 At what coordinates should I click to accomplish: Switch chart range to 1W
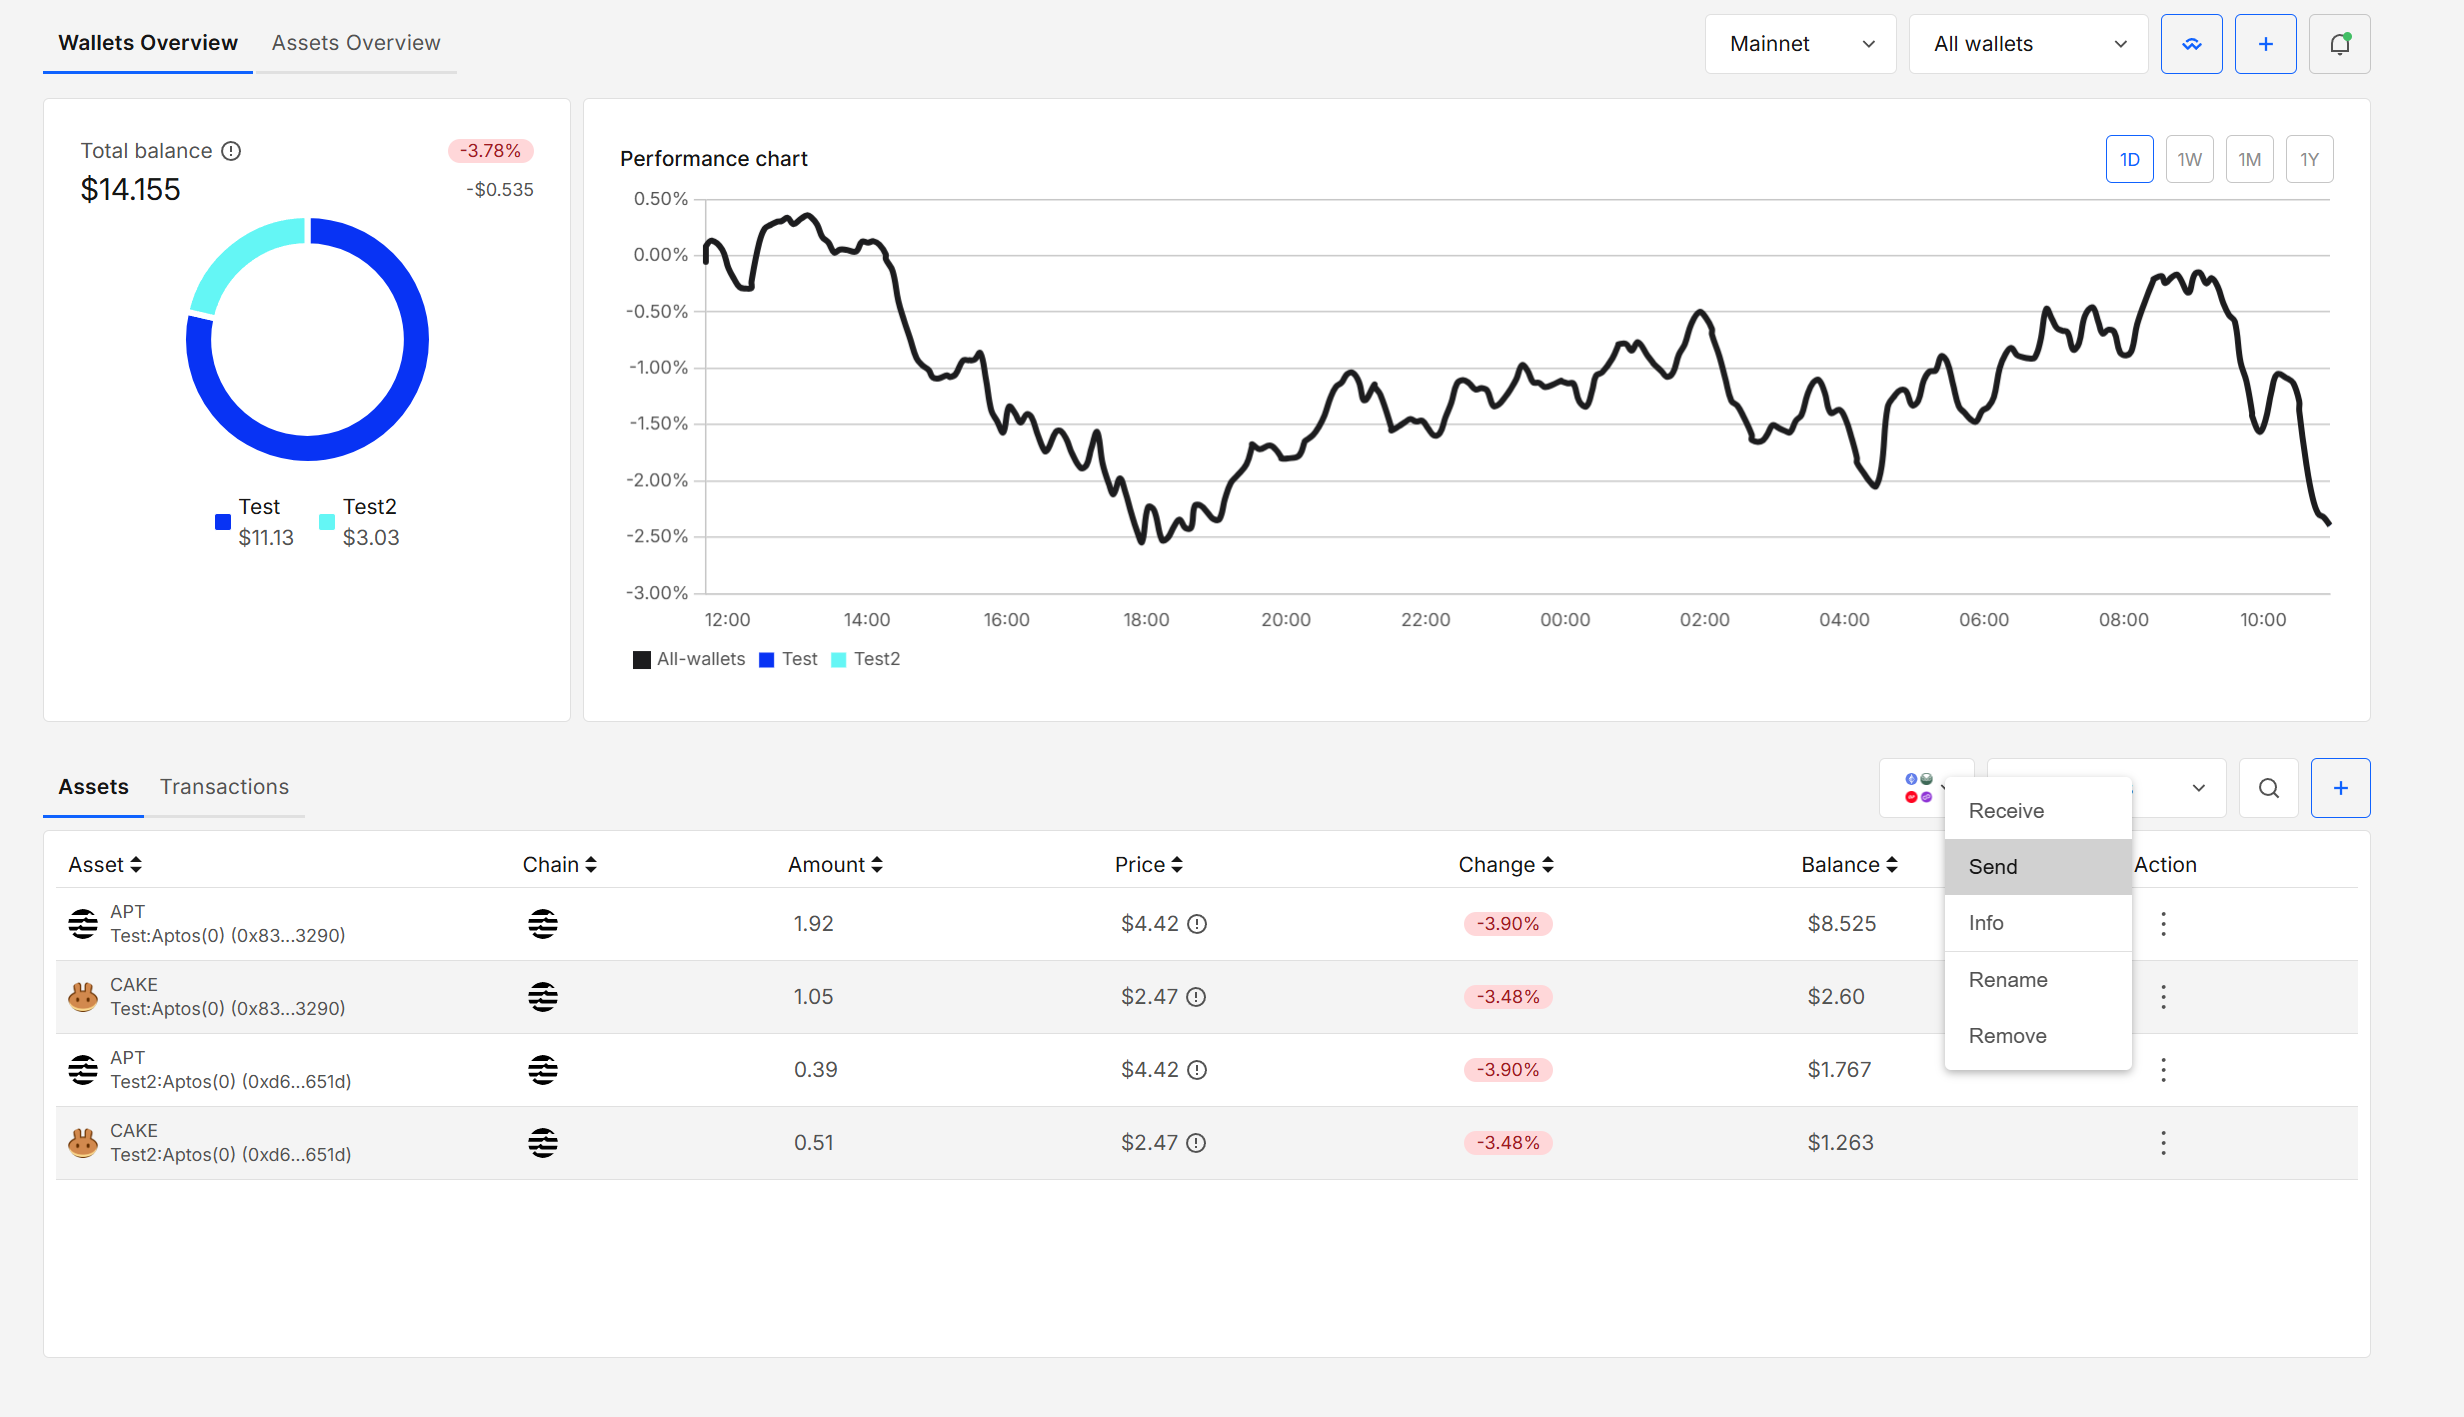point(2189,160)
